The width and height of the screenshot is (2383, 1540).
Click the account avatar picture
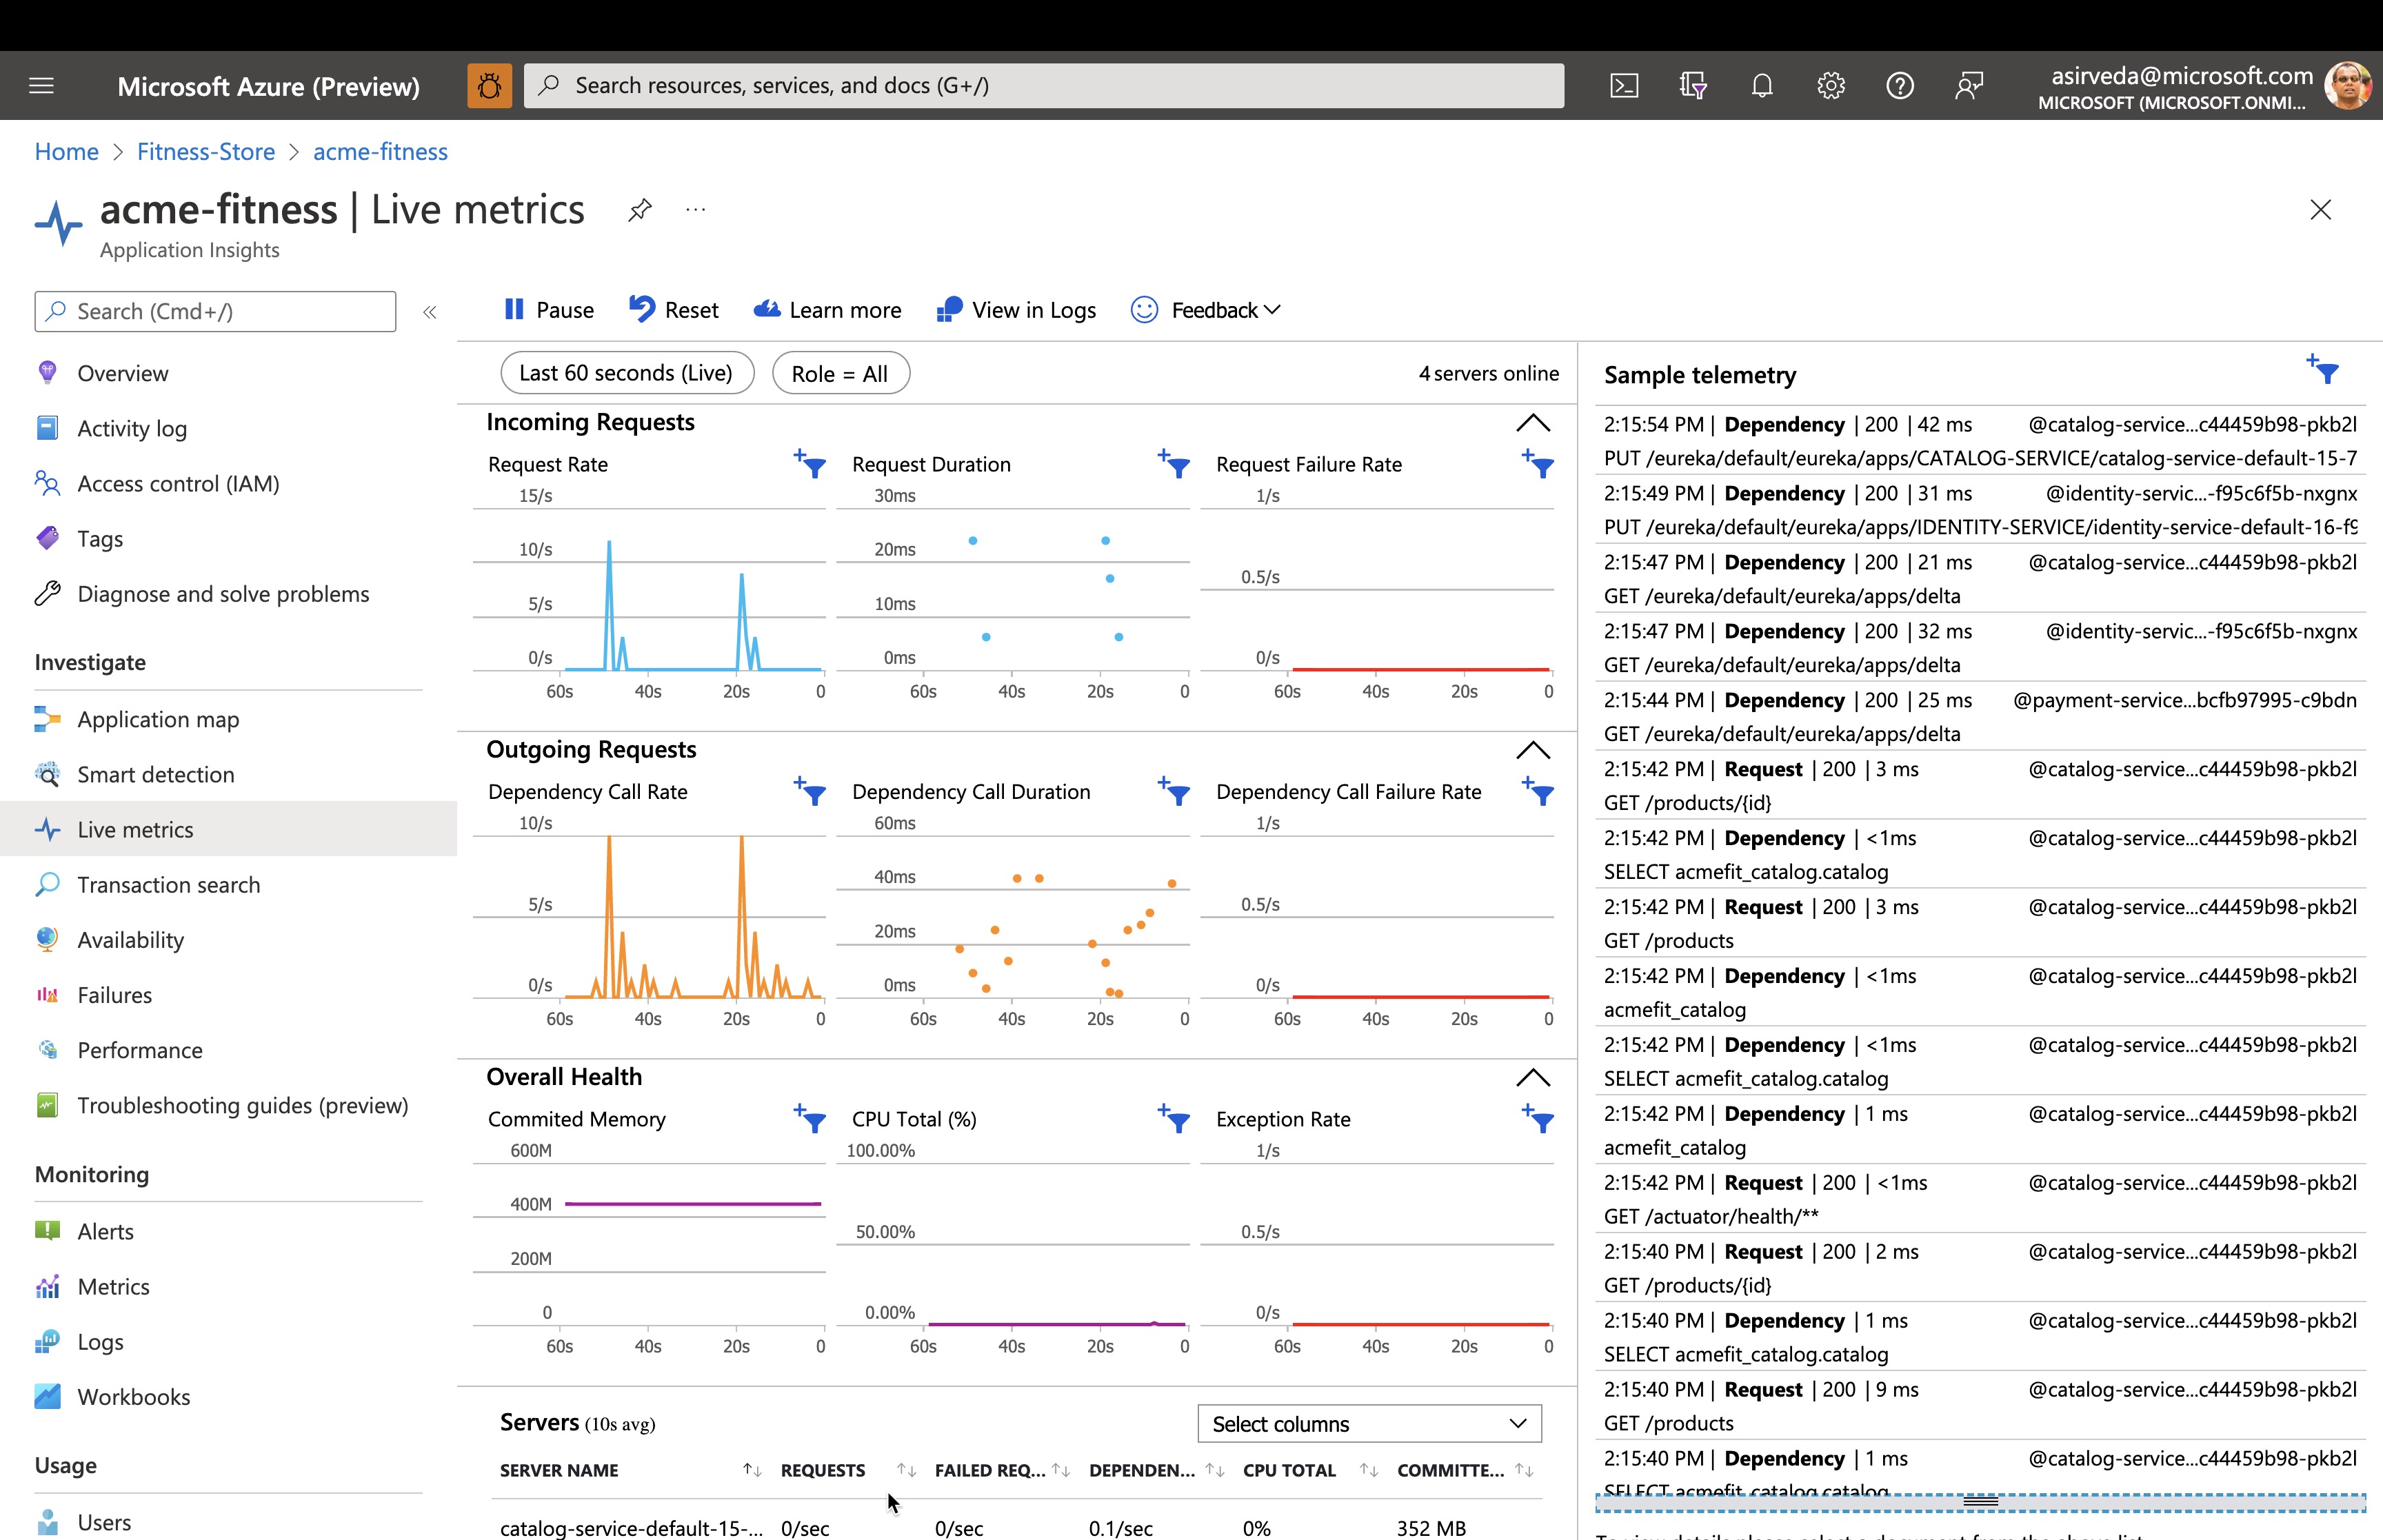[2347, 86]
